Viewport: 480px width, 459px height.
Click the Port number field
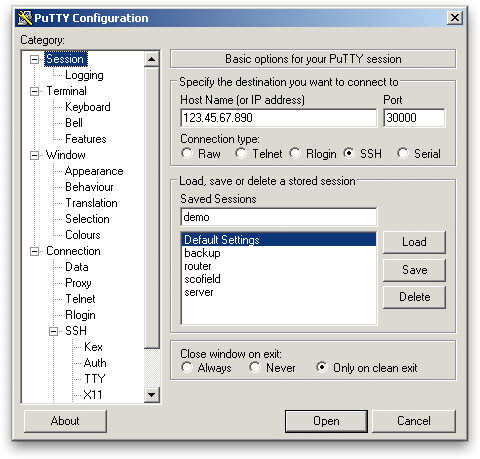pos(414,118)
